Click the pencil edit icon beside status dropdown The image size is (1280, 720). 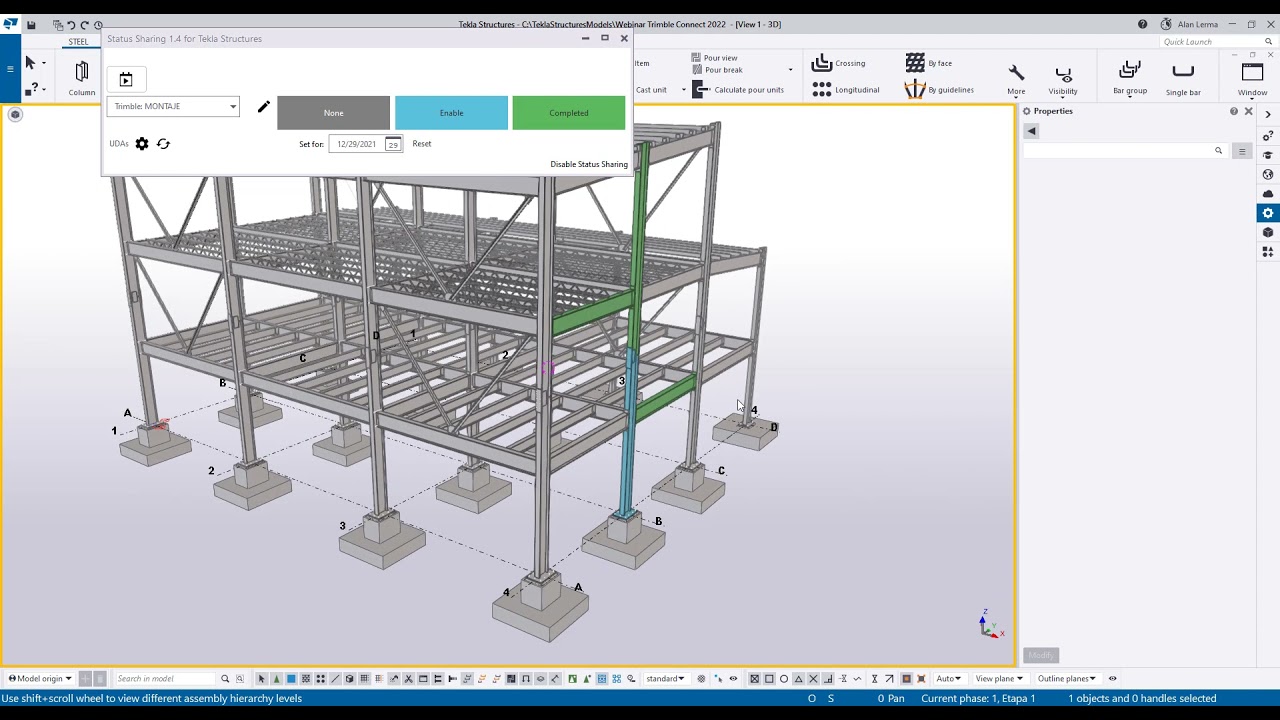pos(263,107)
